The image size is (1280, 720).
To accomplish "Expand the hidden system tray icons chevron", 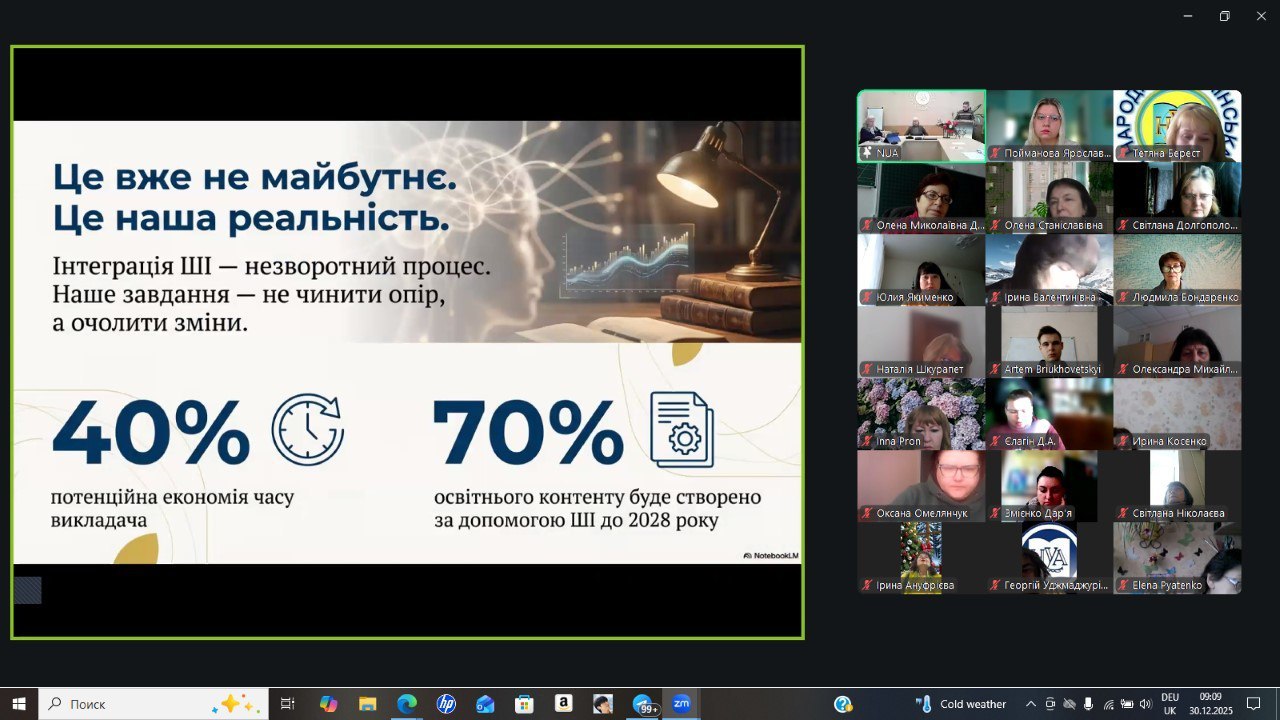I will click(1030, 704).
